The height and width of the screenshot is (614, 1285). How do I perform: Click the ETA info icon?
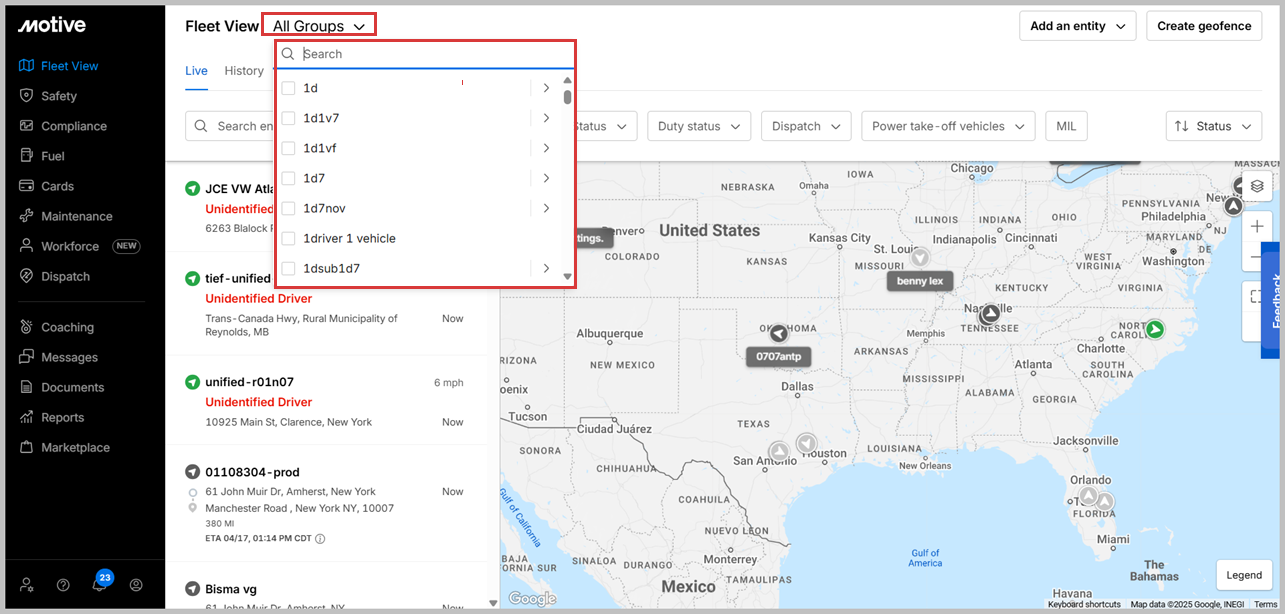click(320, 539)
